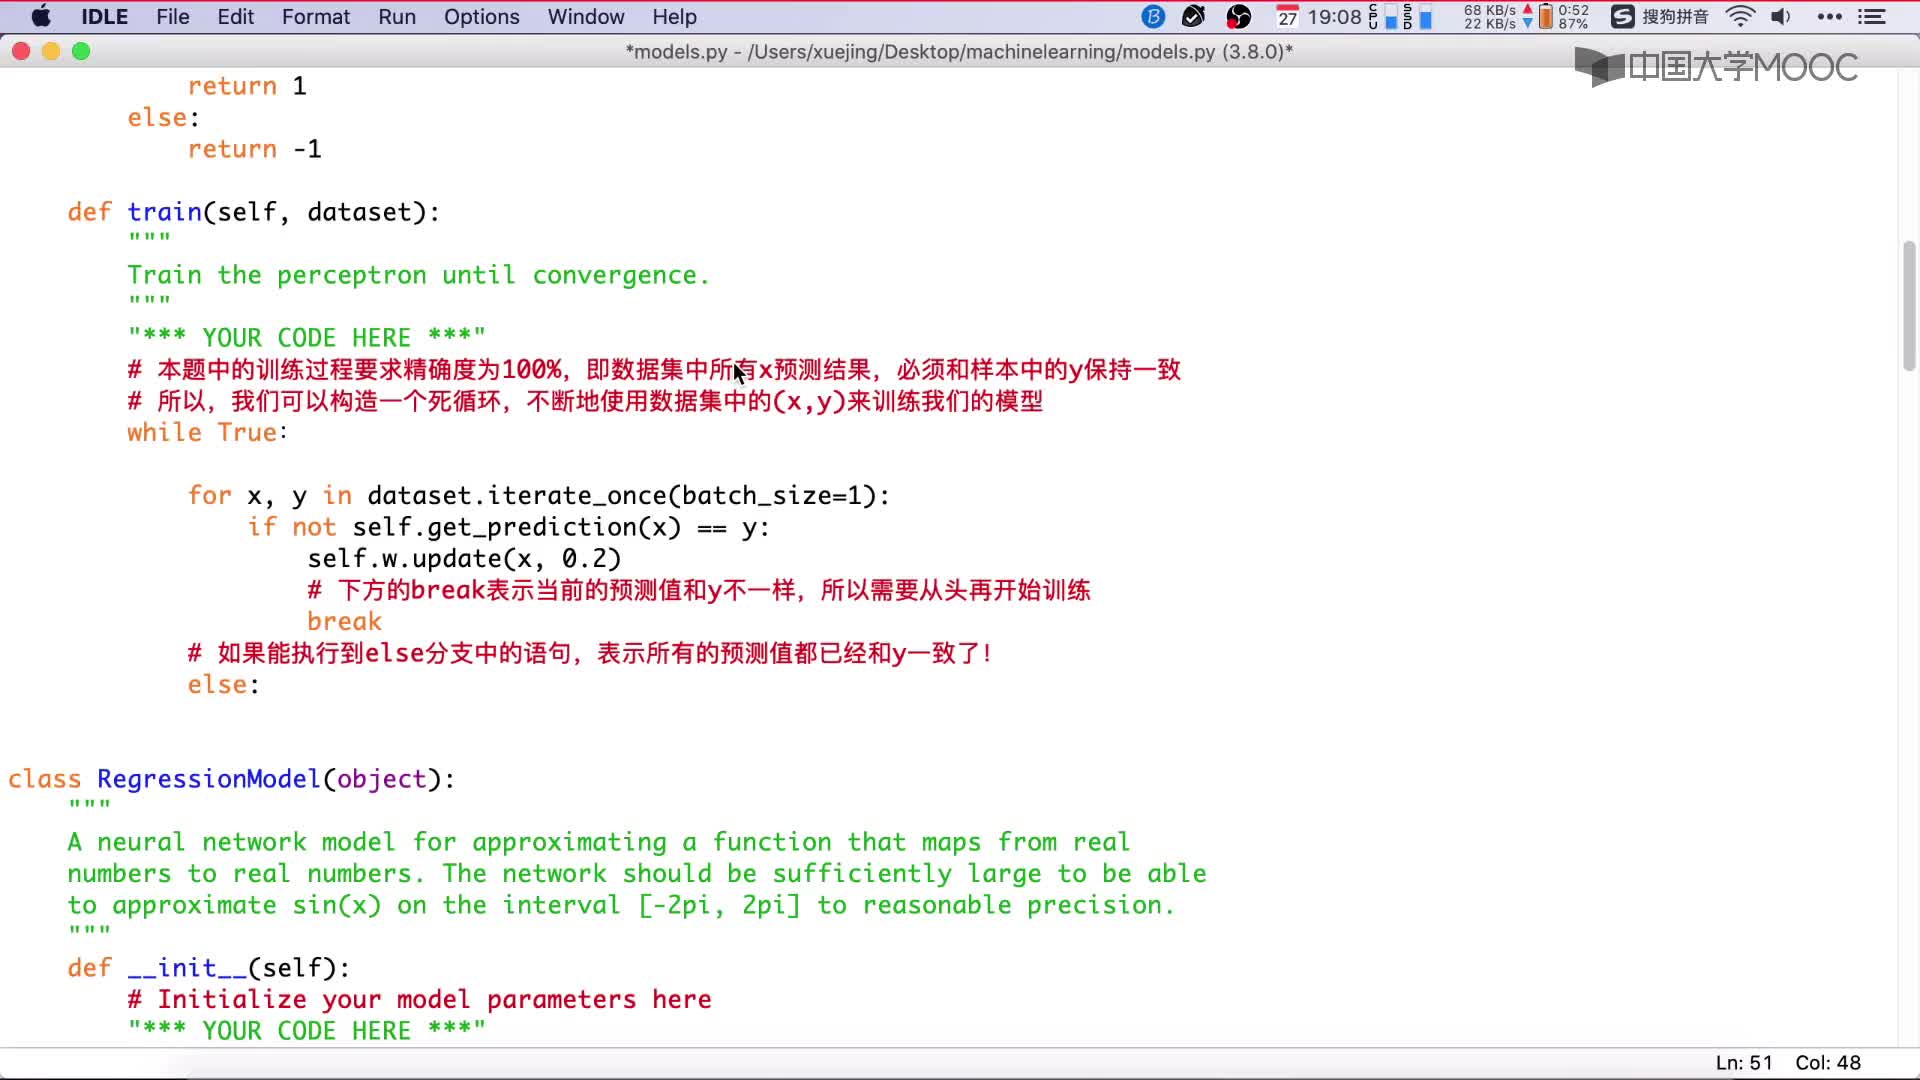Viewport: 1920px width, 1080px height.
Task: Click the 'Train the perceptron until convergence.' docstring
Action: coord(418,275)
